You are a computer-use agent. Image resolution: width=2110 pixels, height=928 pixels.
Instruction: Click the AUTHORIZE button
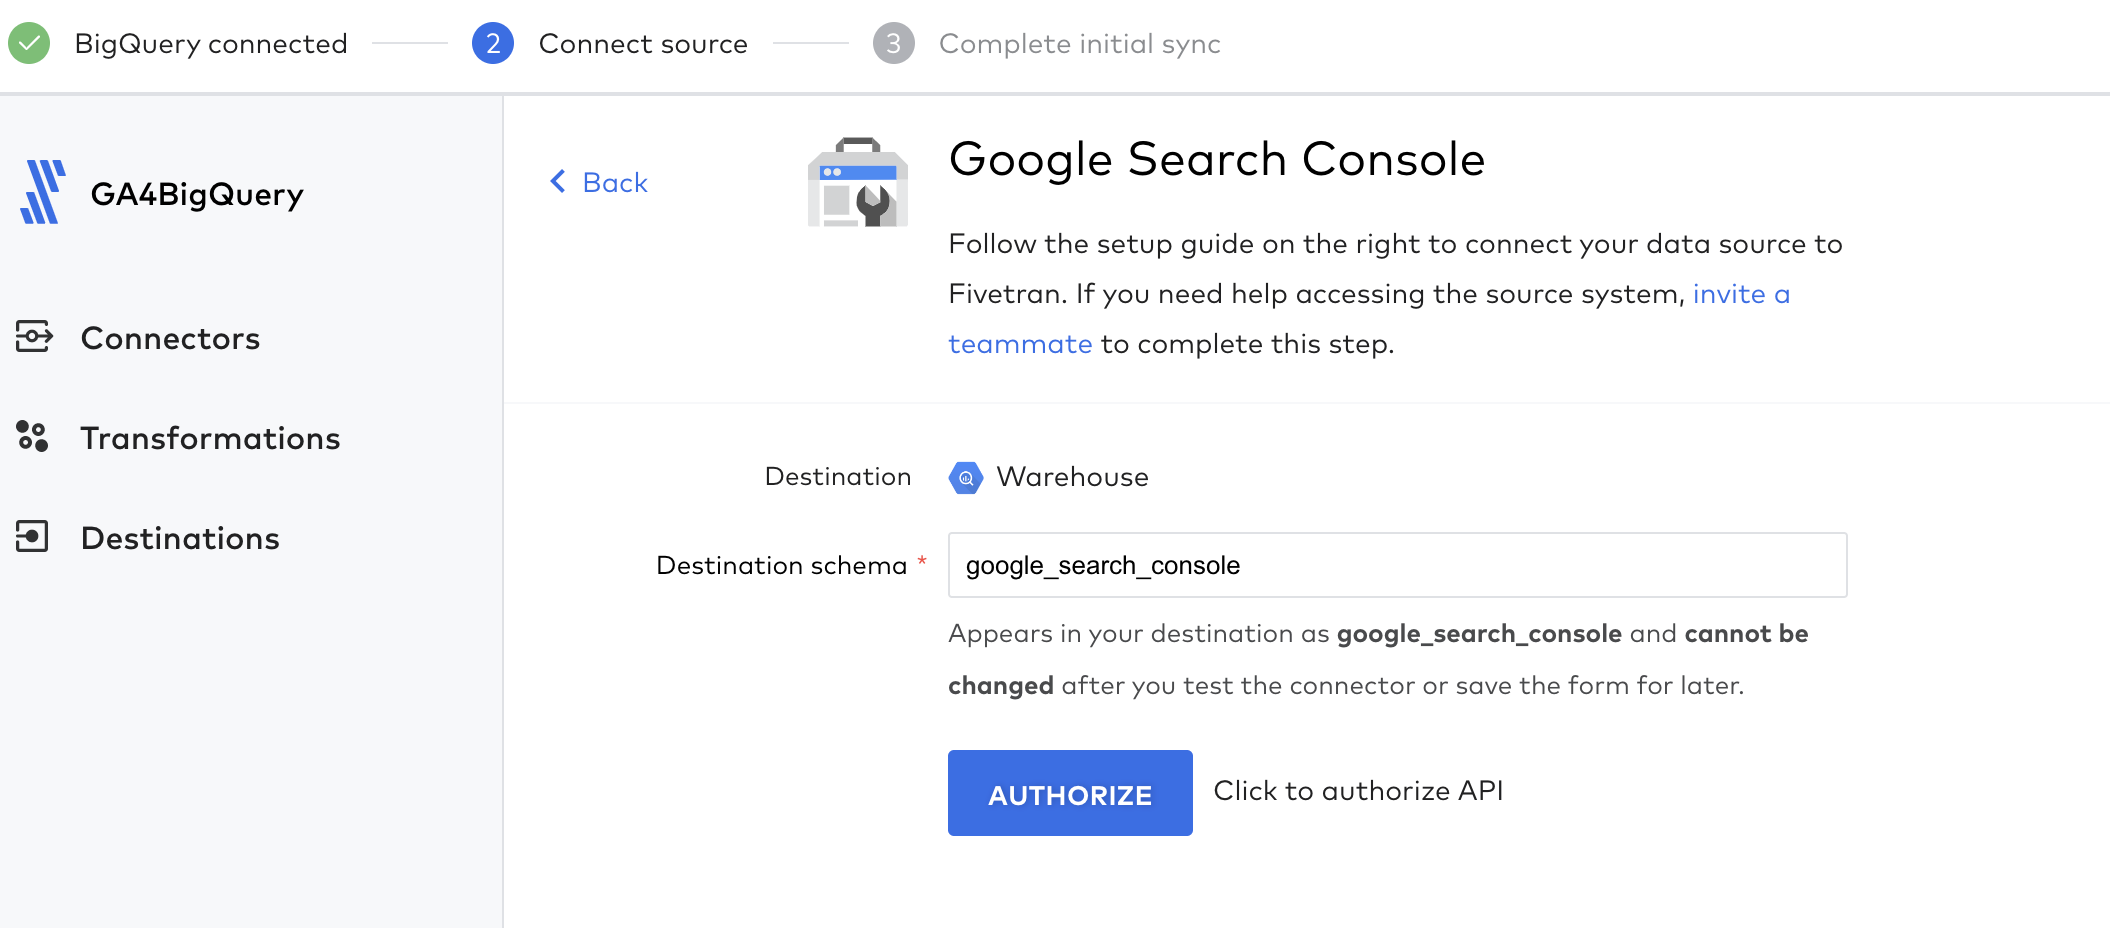[1070, 793]
